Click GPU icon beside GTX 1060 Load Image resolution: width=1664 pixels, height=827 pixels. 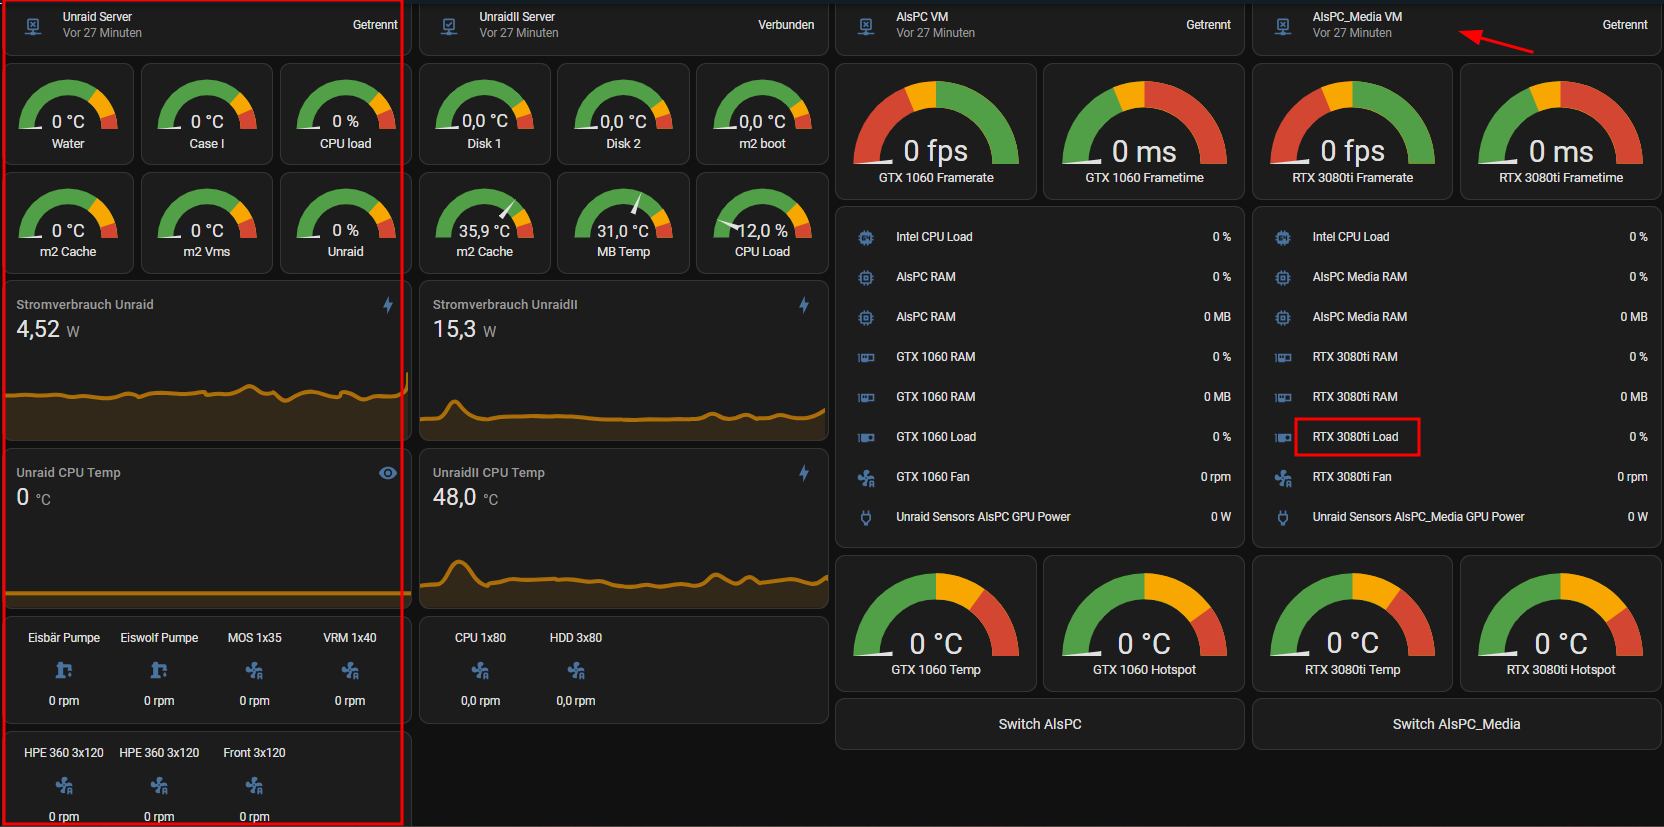[x=866, y=437]
